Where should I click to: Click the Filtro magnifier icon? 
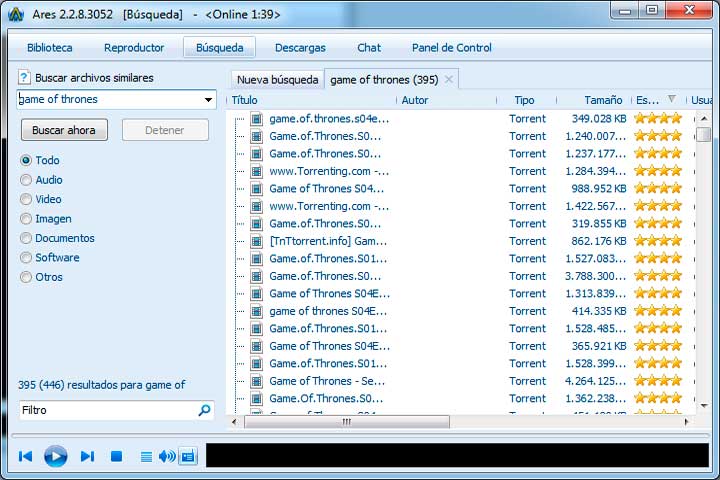click(x=204, y=410)
